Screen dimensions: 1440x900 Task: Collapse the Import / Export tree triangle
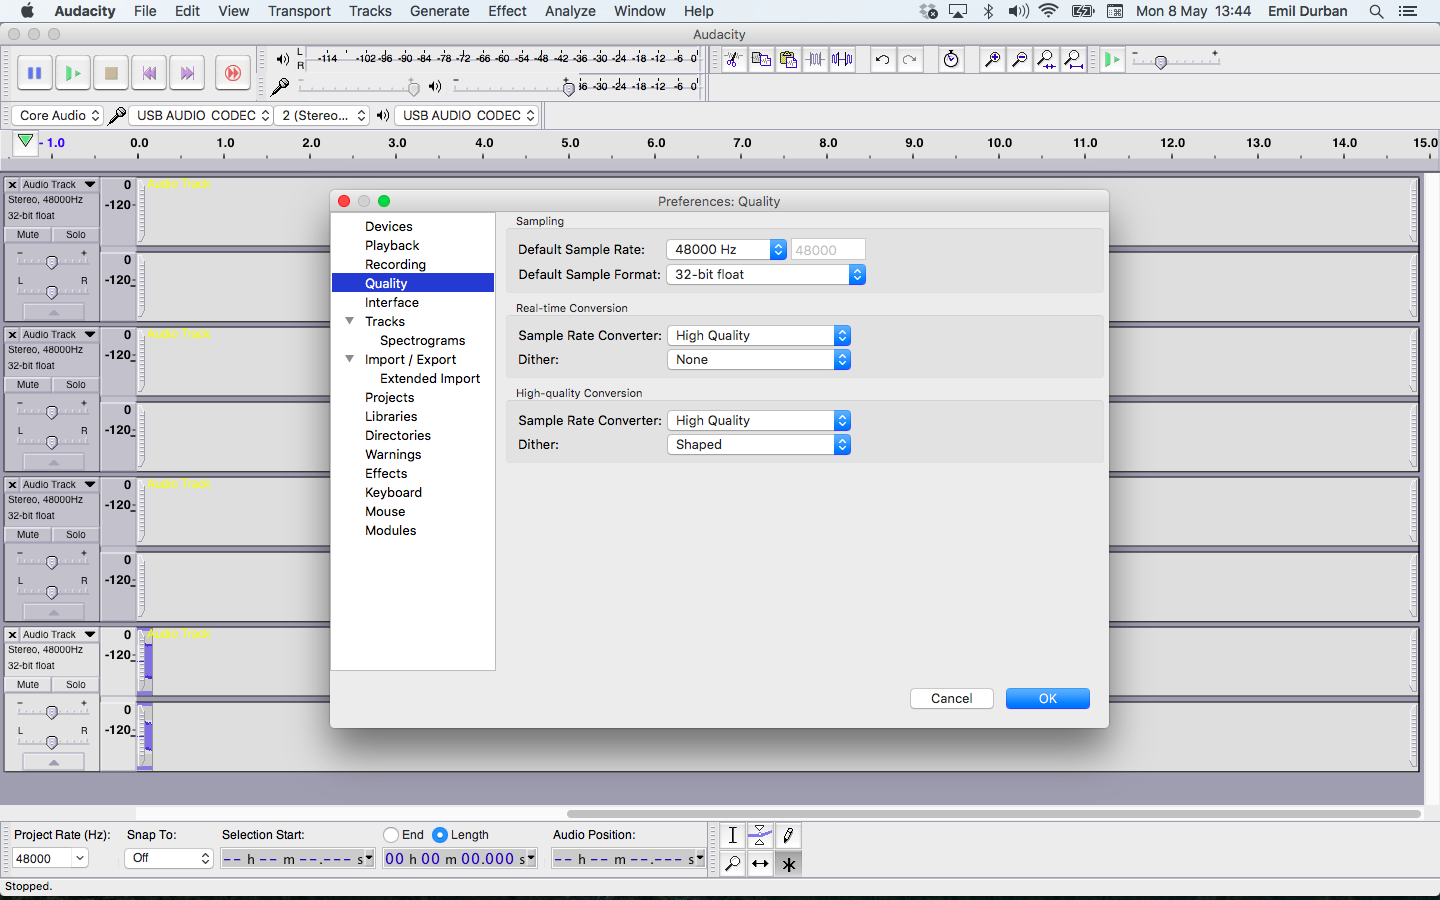click(x=350, y=359)
